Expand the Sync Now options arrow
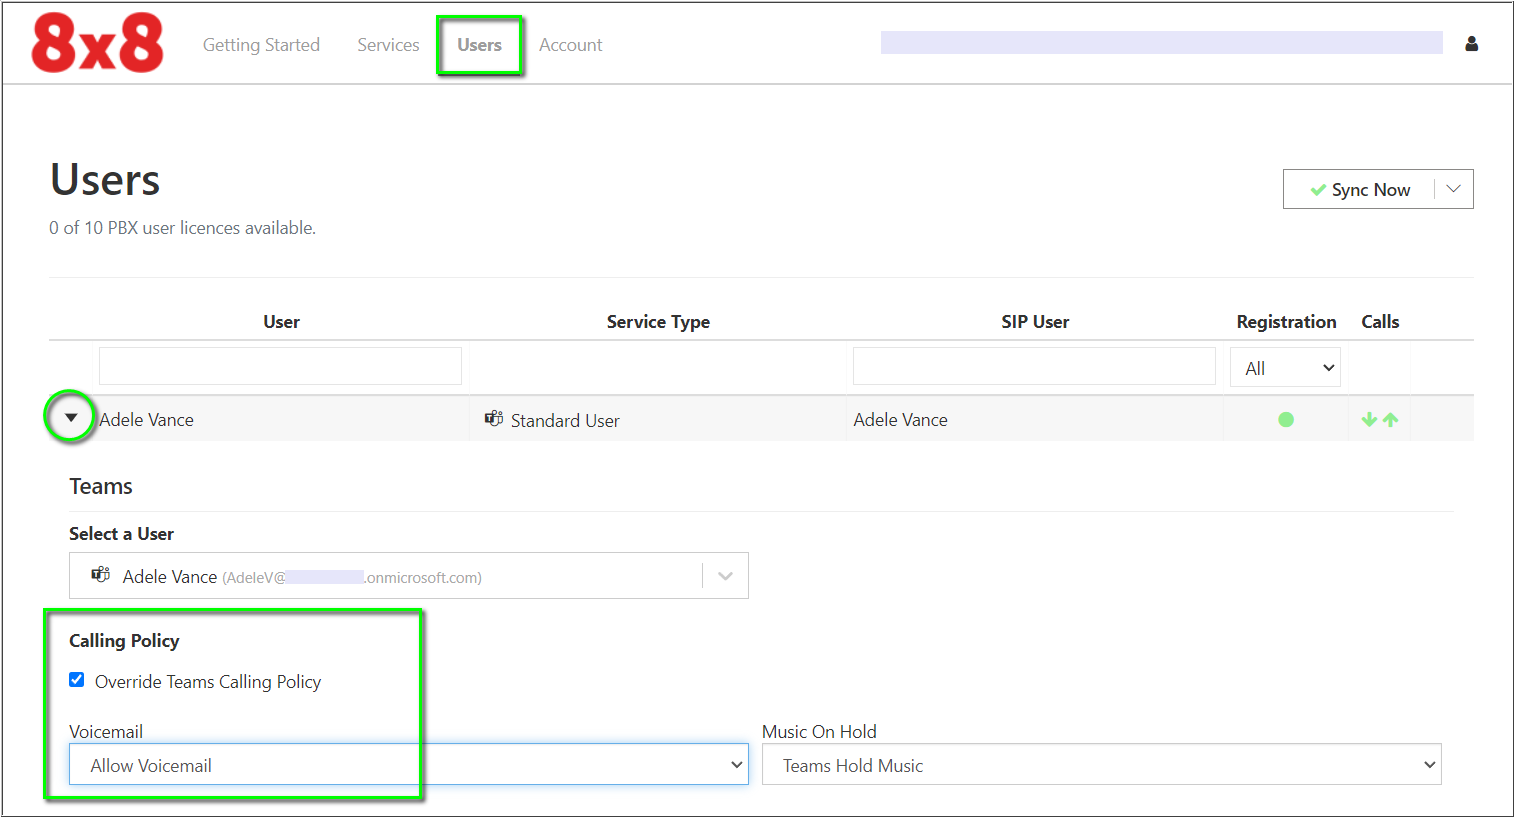The height and width of the screenshot is (817, 1514). (x=1454, y=189)
